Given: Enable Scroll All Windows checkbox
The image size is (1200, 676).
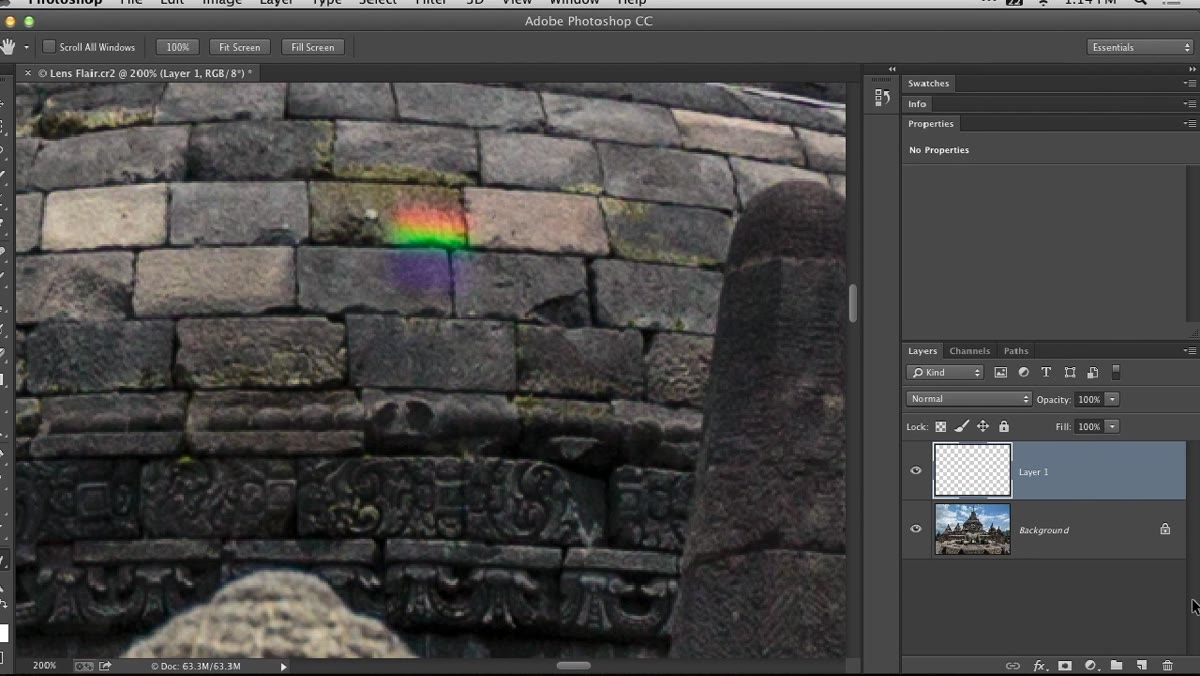Looking at the screenshot, I should click(x=49, y=47).
